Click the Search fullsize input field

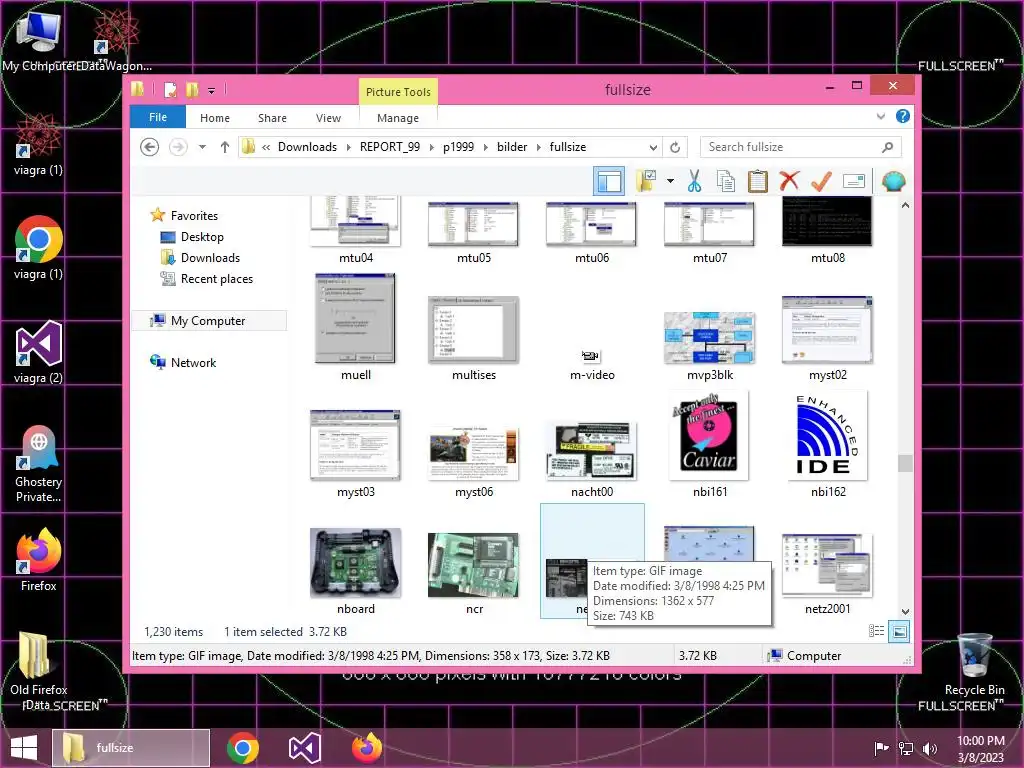tap(801, 147)
